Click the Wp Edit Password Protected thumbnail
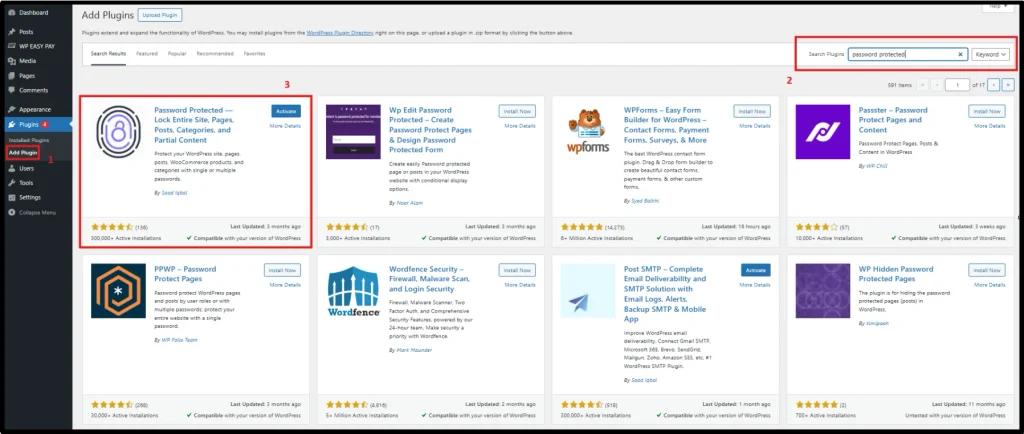This screenshot has height=434, width=1024. 353,132
